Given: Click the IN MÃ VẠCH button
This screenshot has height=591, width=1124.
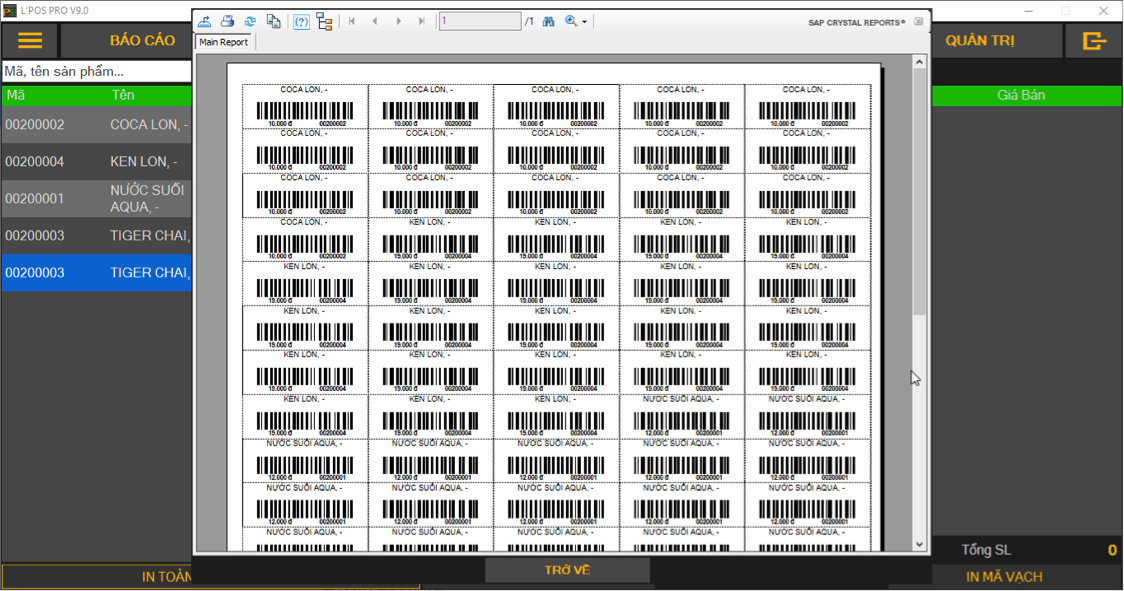Looking at the screenshot, I should click(1004, 577).
